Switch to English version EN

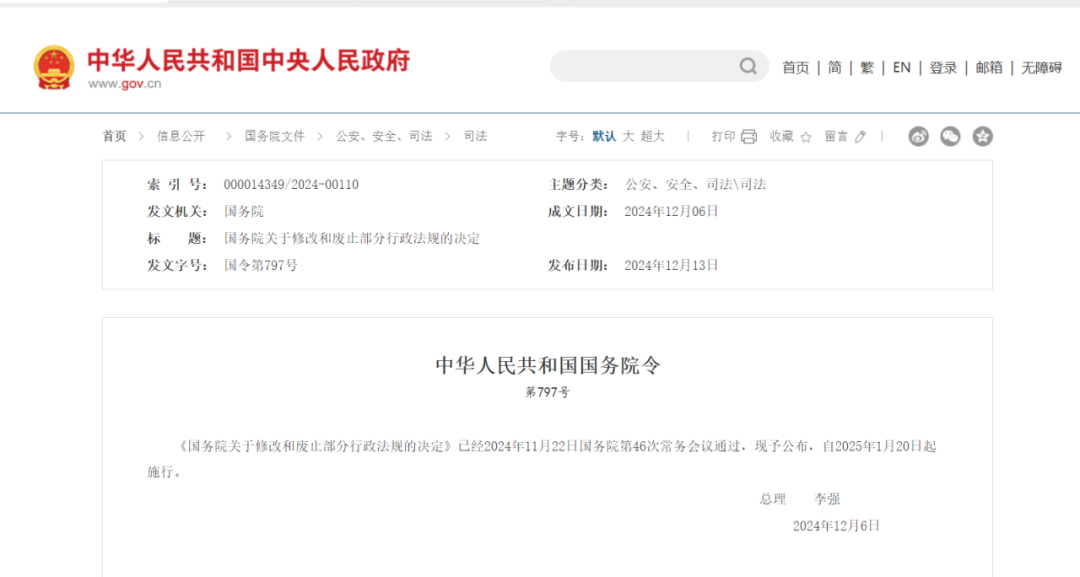pos(902,67)
